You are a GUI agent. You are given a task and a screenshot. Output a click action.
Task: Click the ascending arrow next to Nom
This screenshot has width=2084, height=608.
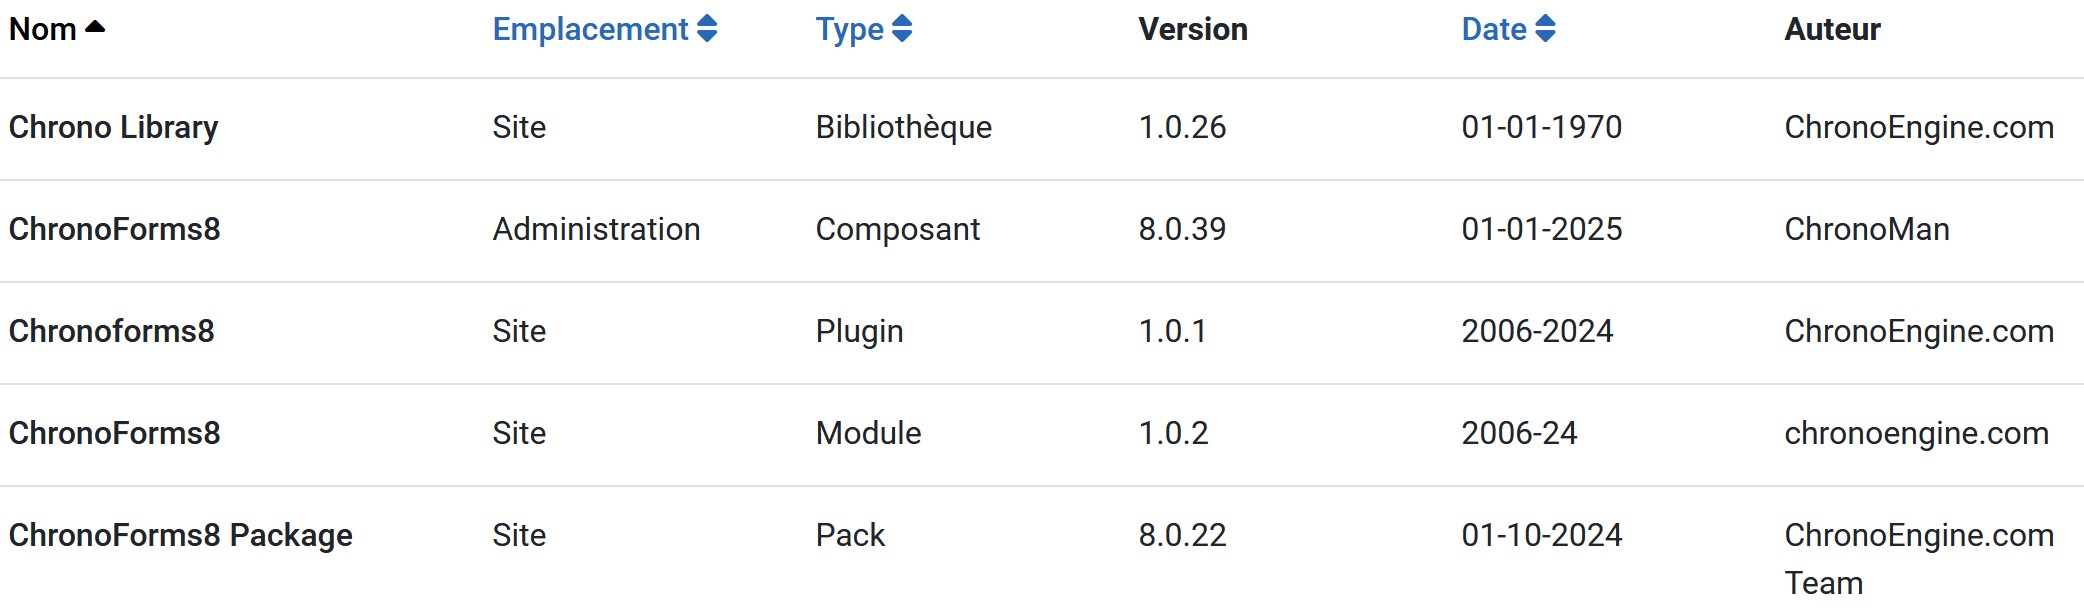coord(96,28)
